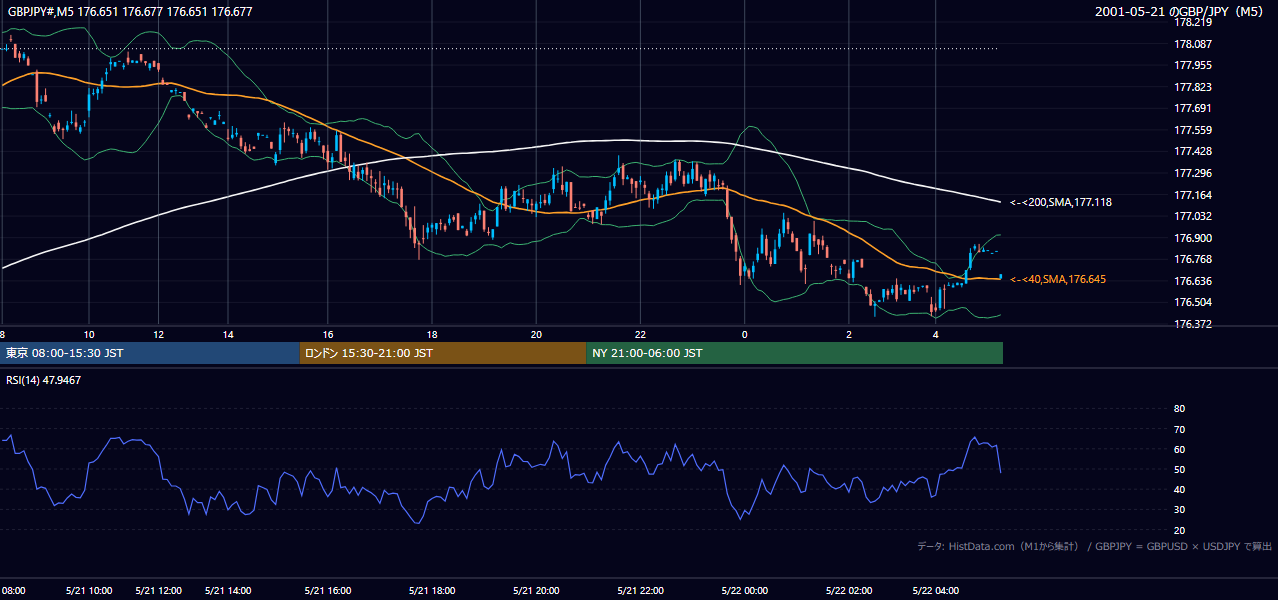
Task: Click hour marker 18 under price chart
Action: pyautogui.click(x=432, y=335)
